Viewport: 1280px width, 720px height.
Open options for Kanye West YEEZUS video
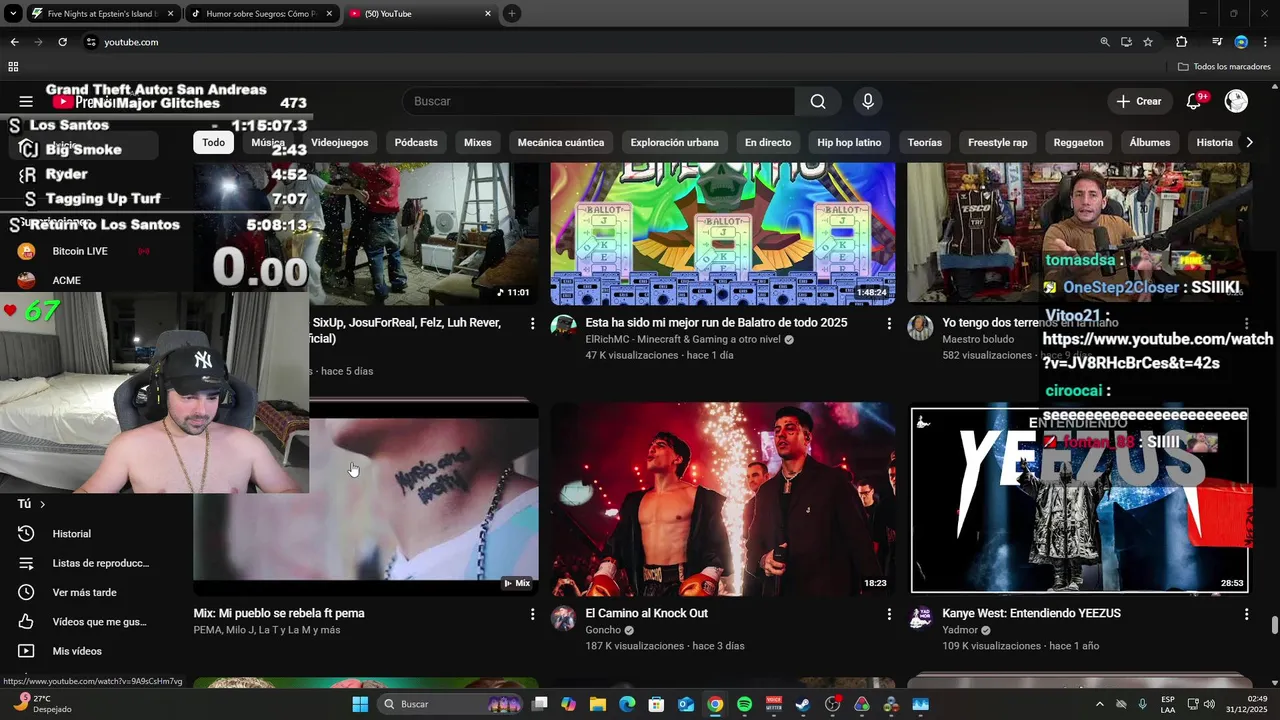tap(1246, 614)
